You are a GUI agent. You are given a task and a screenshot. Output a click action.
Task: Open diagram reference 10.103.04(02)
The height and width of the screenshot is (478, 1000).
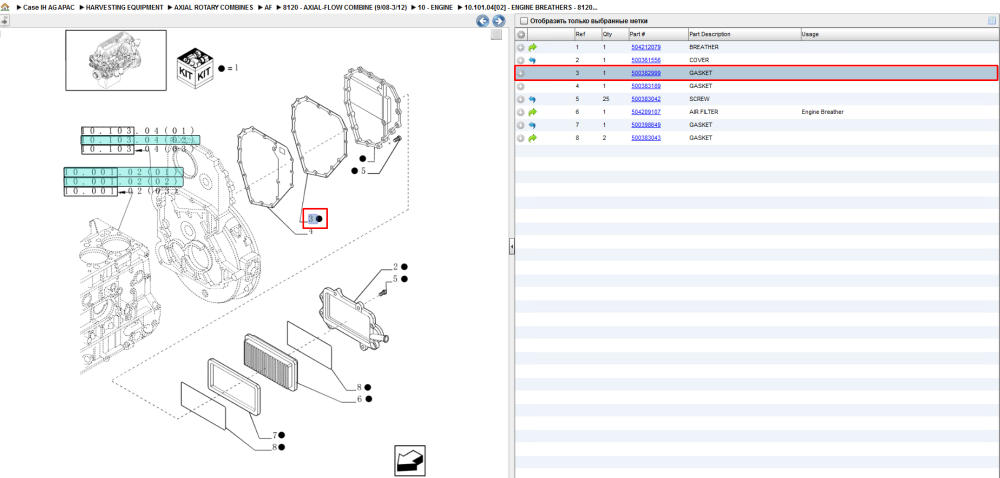tap(140, 140)
